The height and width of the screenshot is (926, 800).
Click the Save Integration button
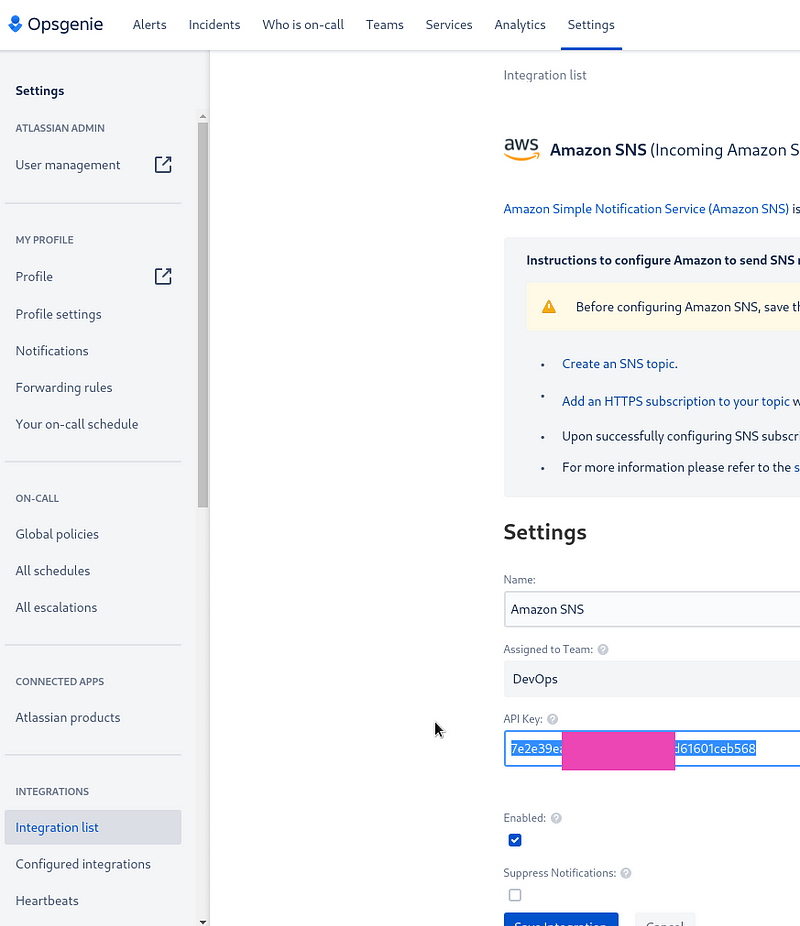(561, 920)
